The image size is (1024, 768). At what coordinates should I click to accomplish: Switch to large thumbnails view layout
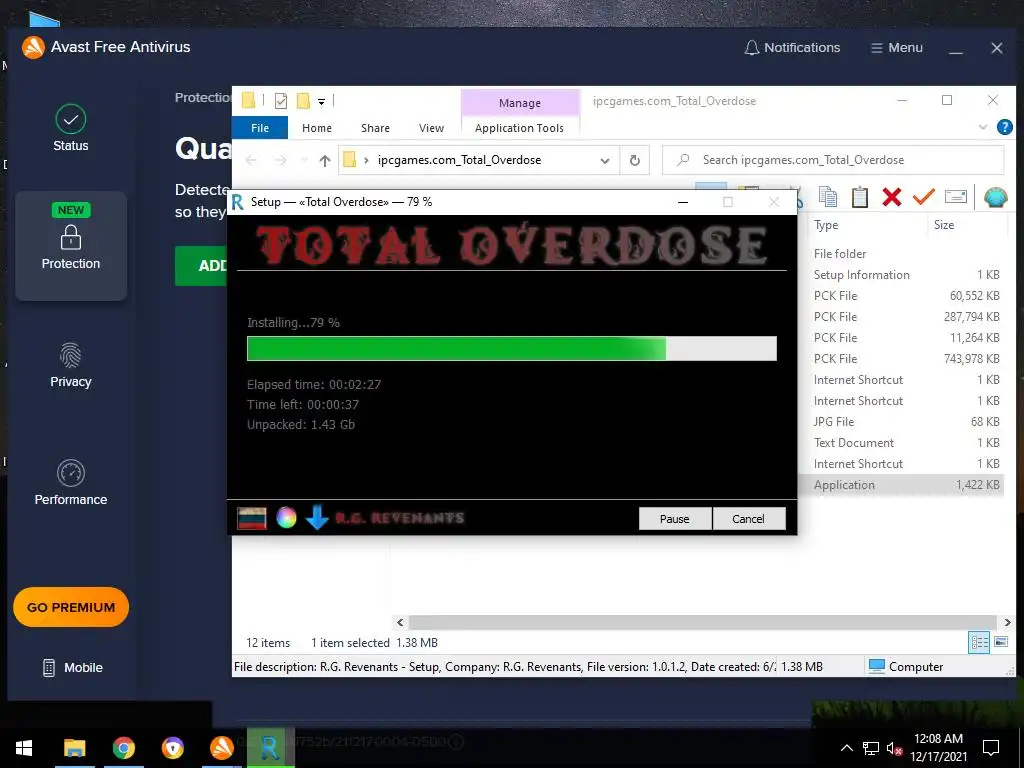click(x=1001, y=642)
